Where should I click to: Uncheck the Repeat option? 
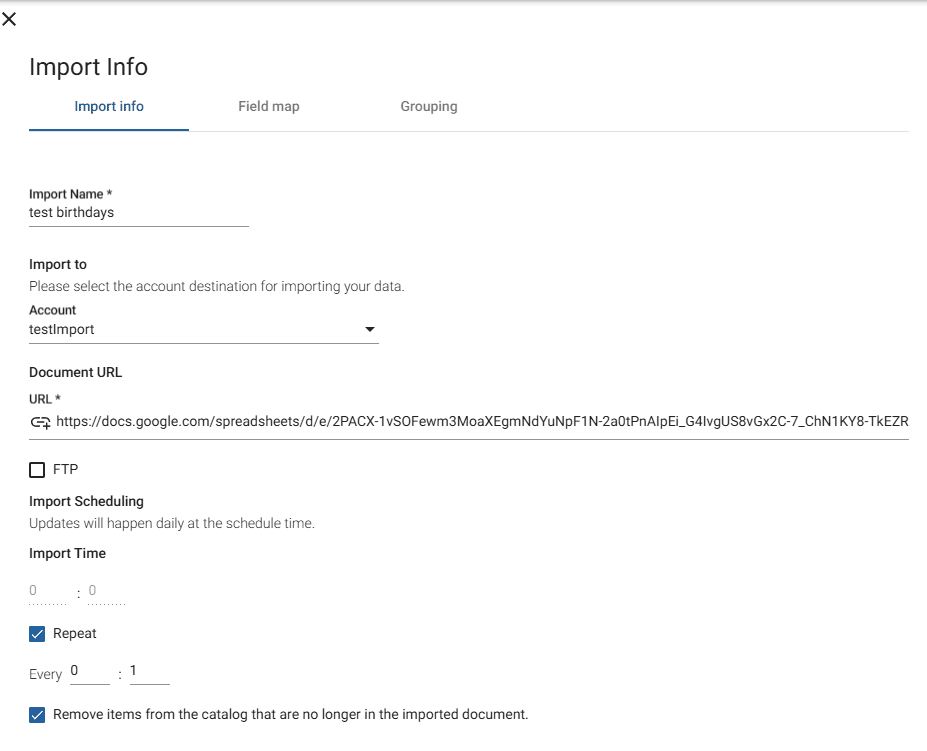click(36, 633)
